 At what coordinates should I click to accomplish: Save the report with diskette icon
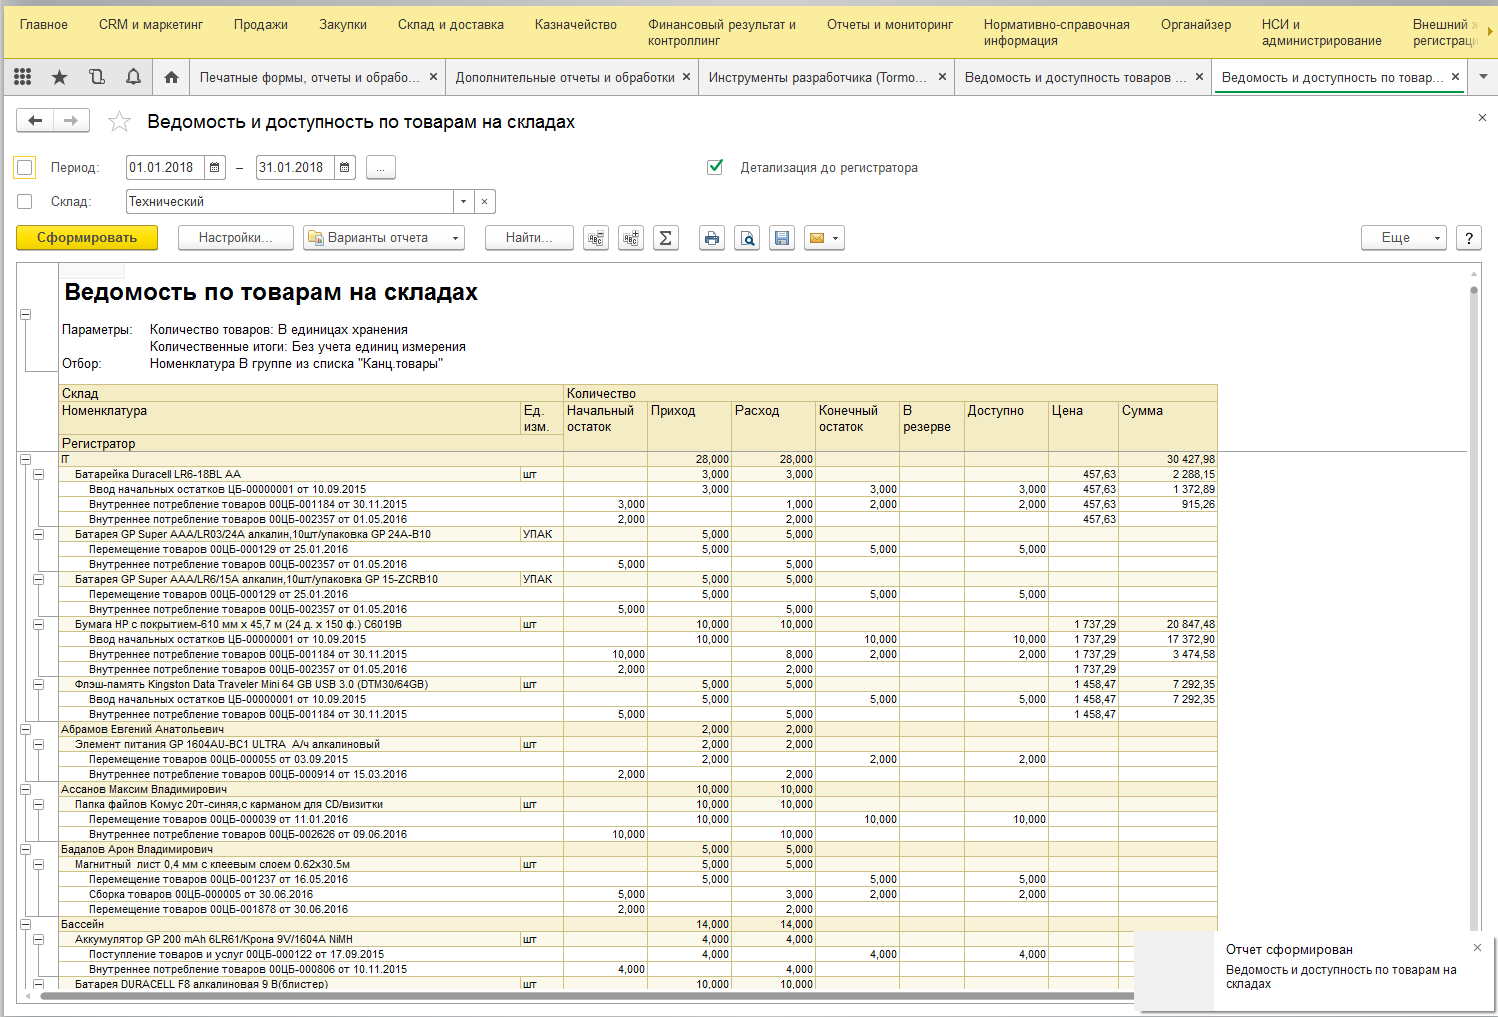pos(782,238)
